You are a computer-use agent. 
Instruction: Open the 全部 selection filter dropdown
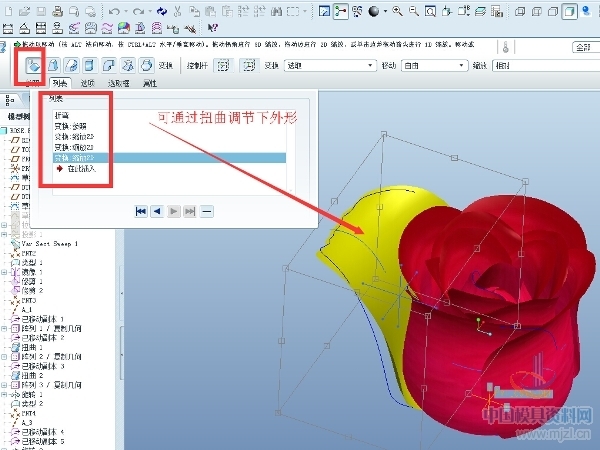point(586,47)
